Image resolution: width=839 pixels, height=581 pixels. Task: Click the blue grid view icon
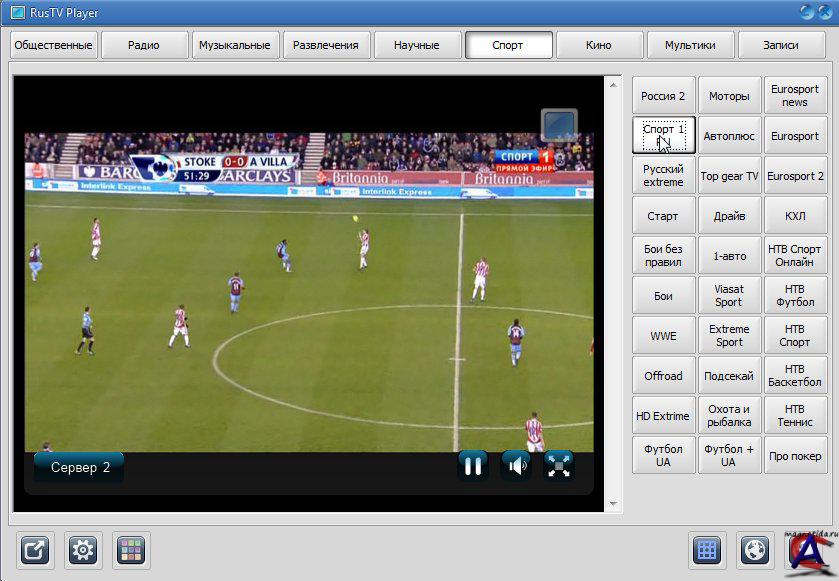pyautogui.click(x=707, y=550)
